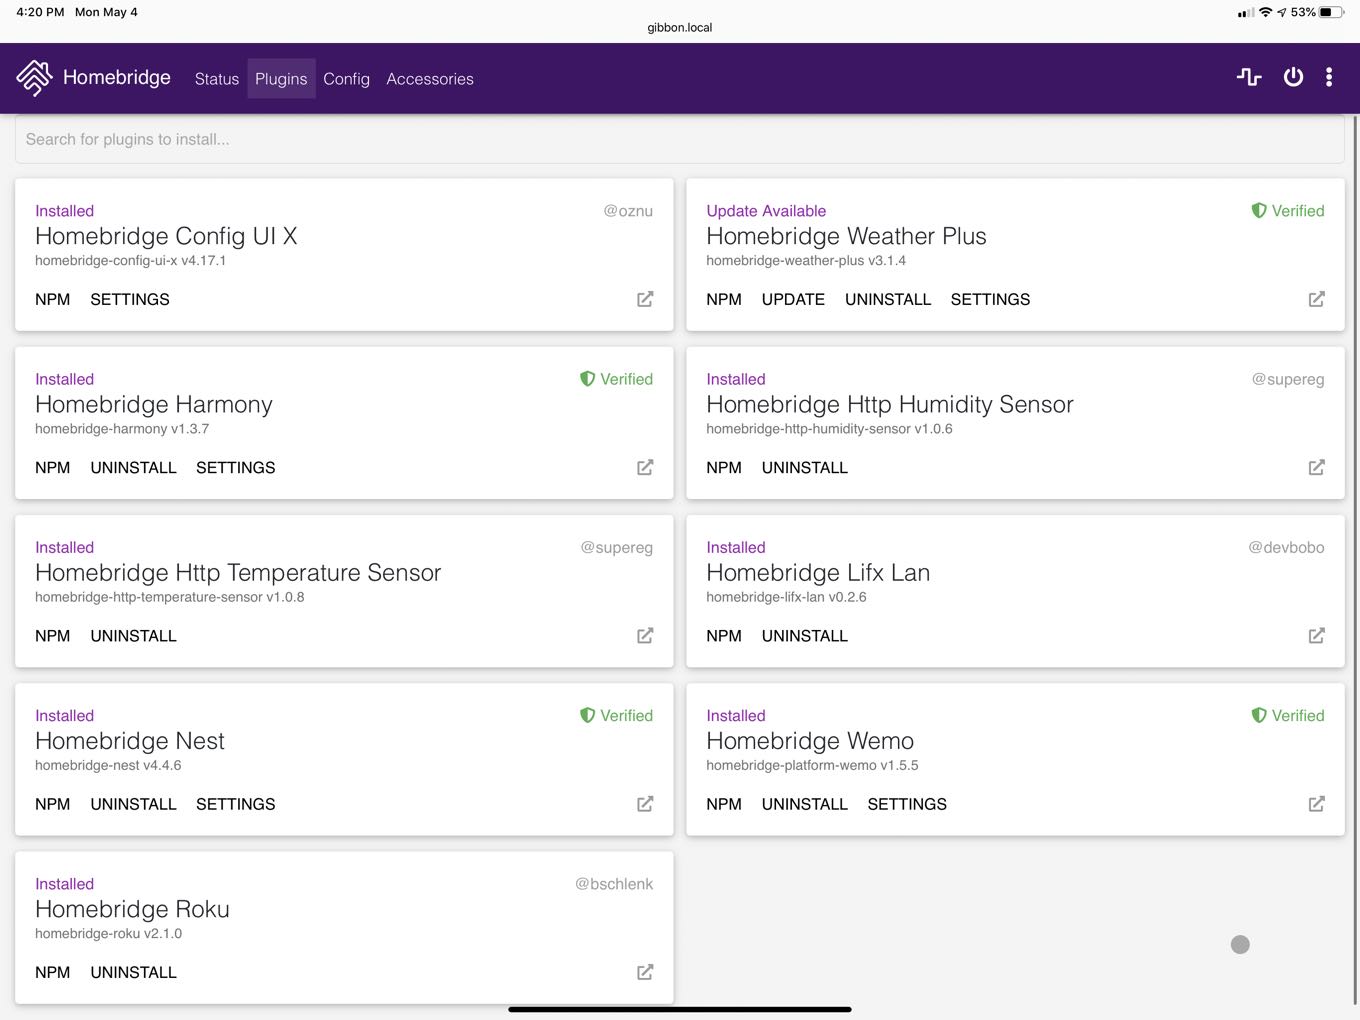Viewport: 1360px width, 1020px height.
Task: Uninstall Homebridge Http Humidity Sensor
Action: tap(805, 467)
